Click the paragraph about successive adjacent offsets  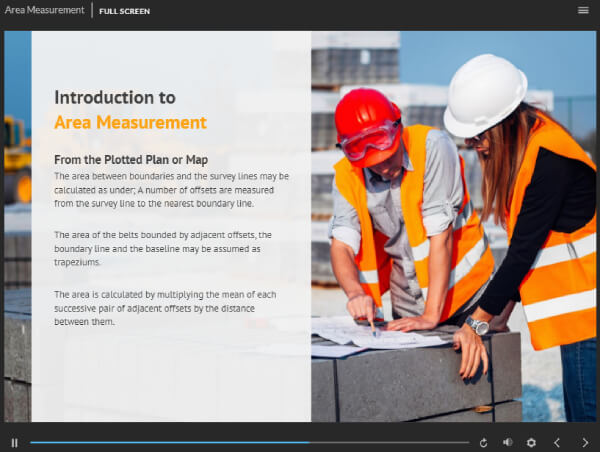click(x=165, y=308)
